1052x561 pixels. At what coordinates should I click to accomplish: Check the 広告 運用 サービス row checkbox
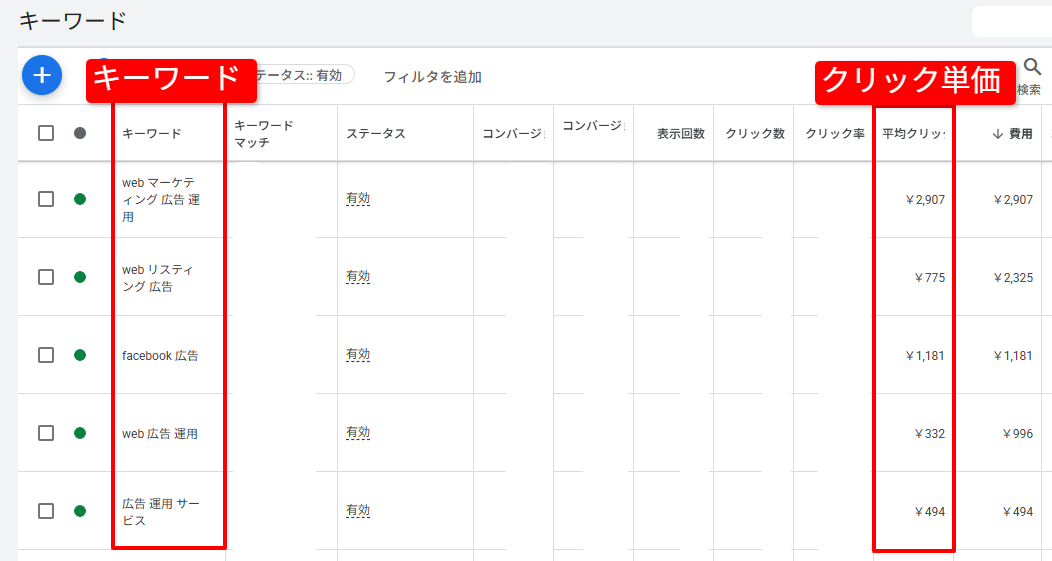pos(46,511)
